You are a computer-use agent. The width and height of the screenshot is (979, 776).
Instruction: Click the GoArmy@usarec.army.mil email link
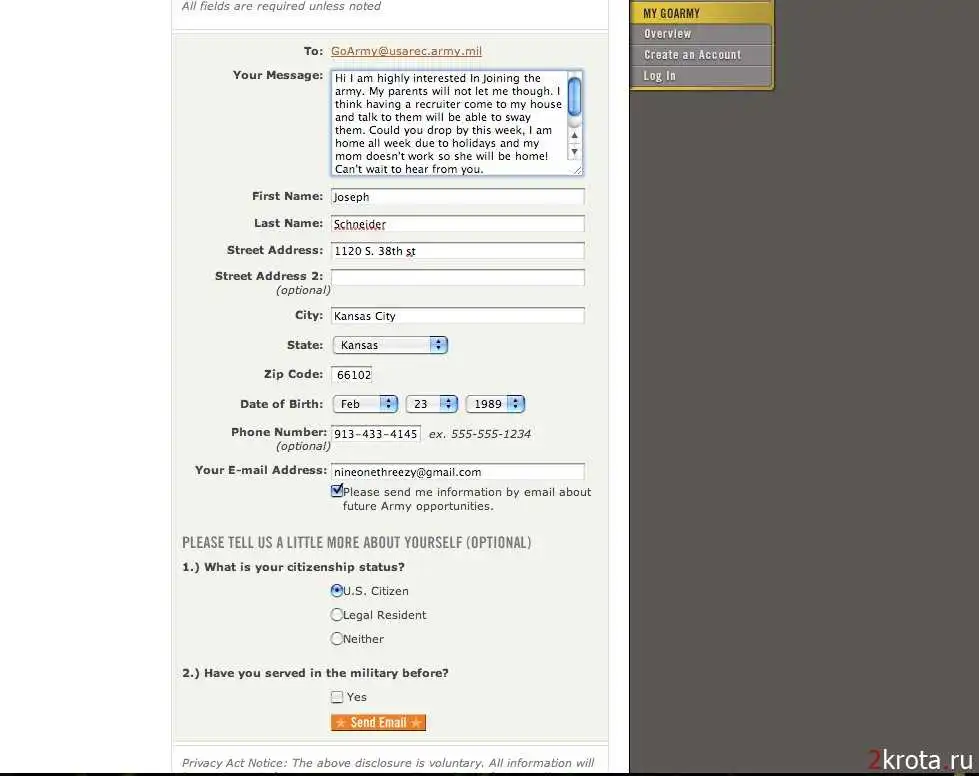(406, 51)
